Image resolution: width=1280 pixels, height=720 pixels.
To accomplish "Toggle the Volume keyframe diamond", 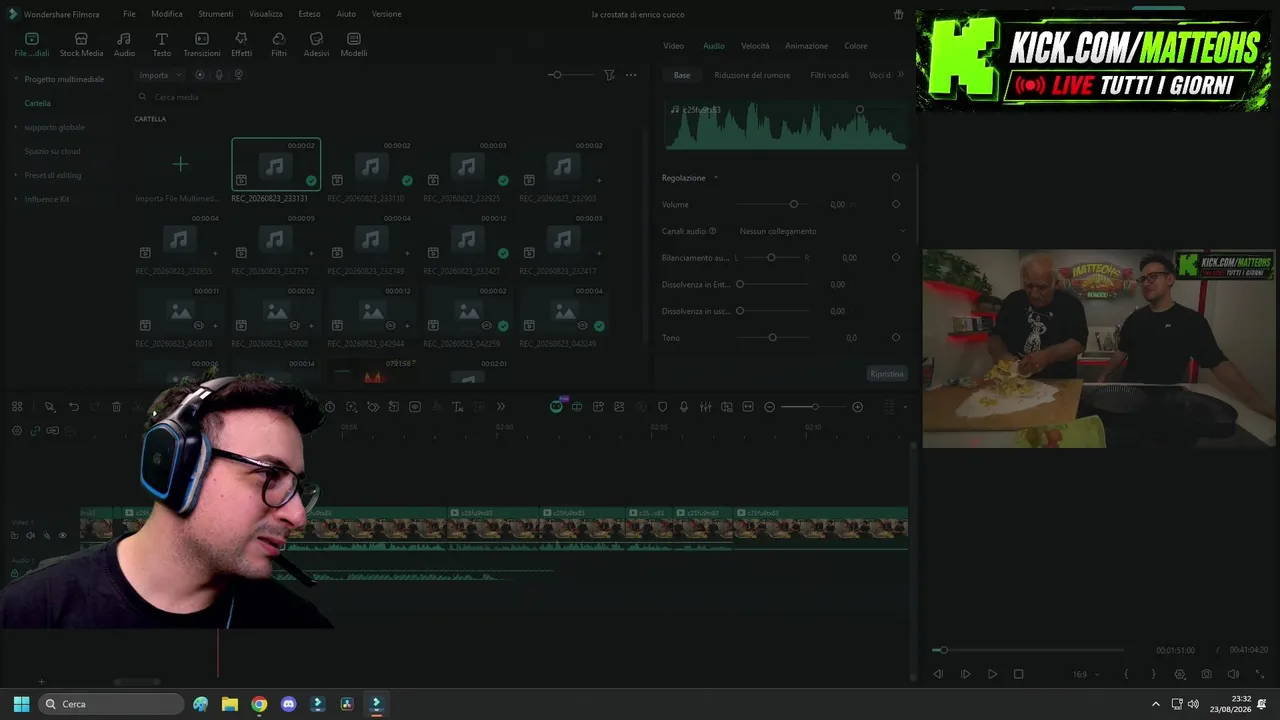I will pyautogui.click(x=895, y=204).
